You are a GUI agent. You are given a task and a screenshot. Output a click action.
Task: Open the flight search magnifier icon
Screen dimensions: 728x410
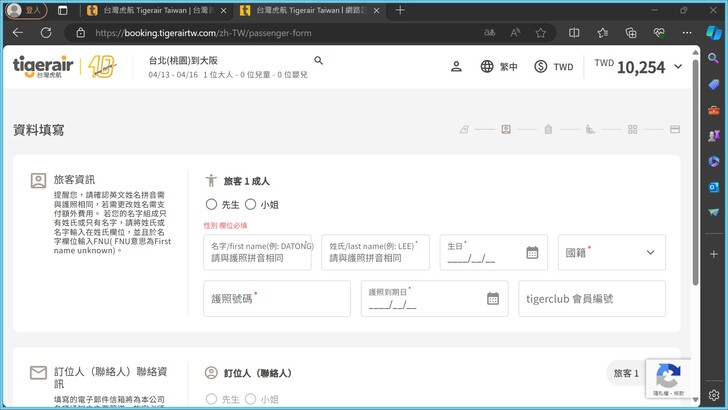click(x=319, y=61)
